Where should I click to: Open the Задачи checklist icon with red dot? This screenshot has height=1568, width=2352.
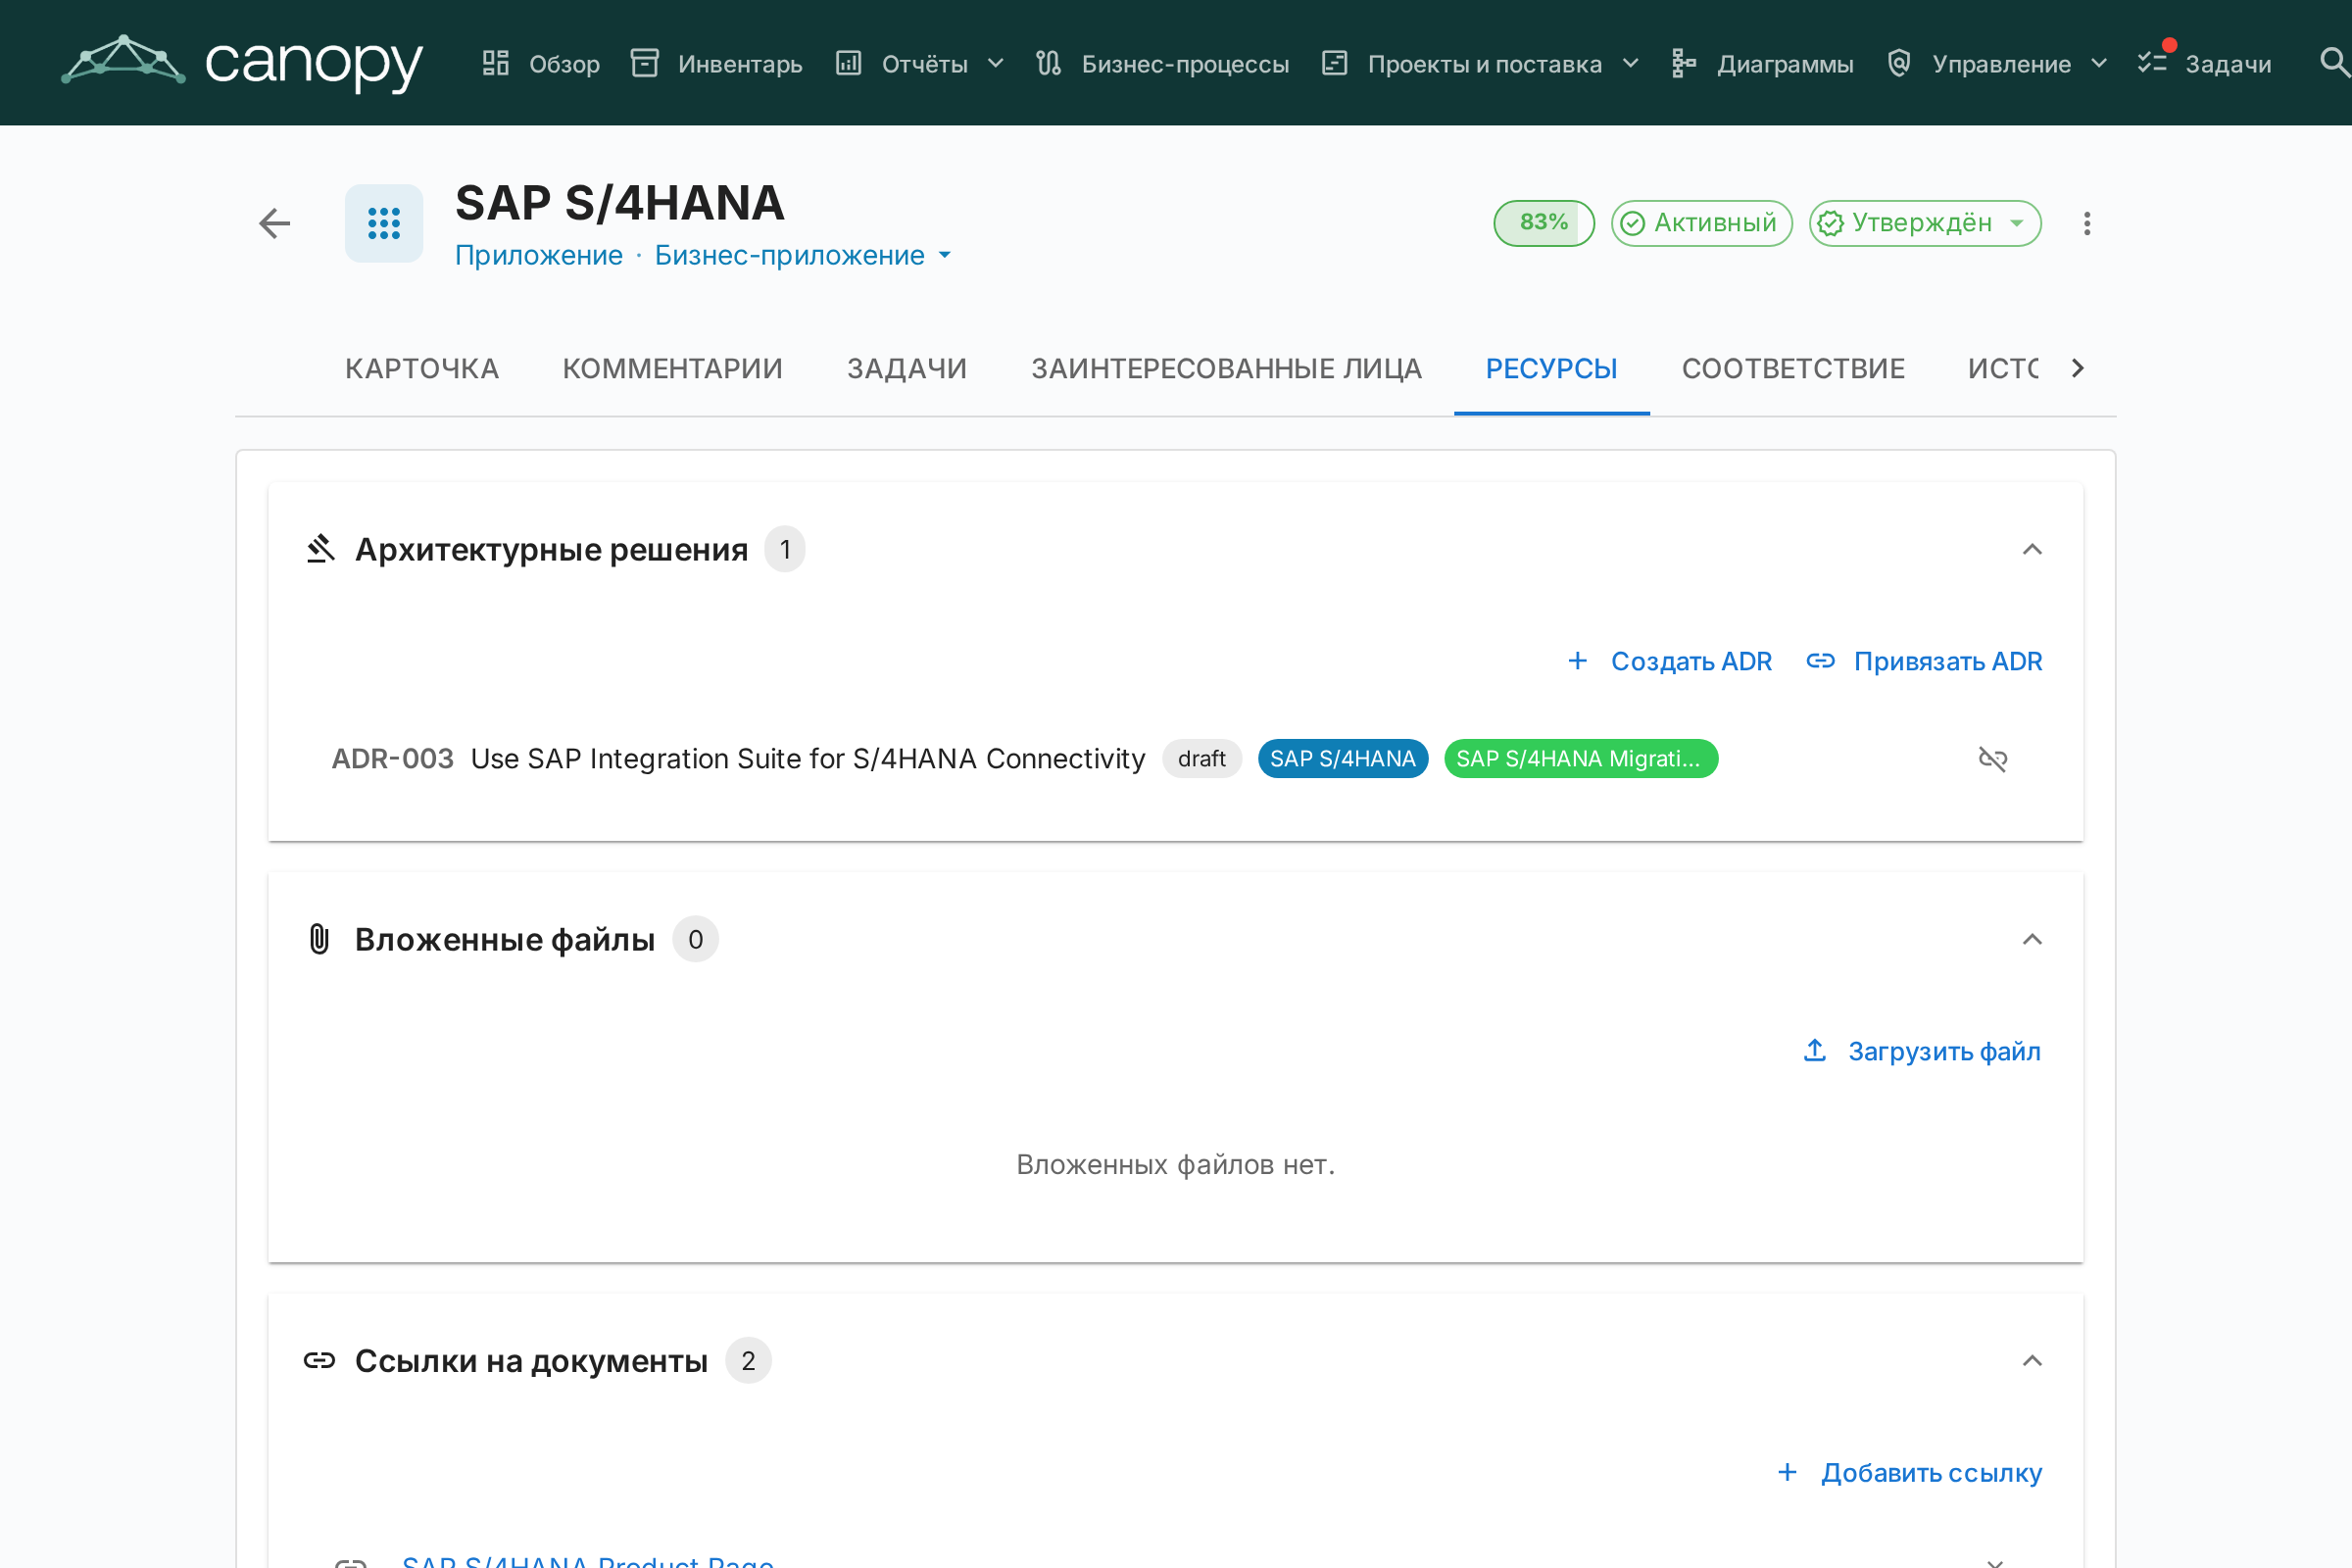pyautogui.click(x=2152, y=63)
